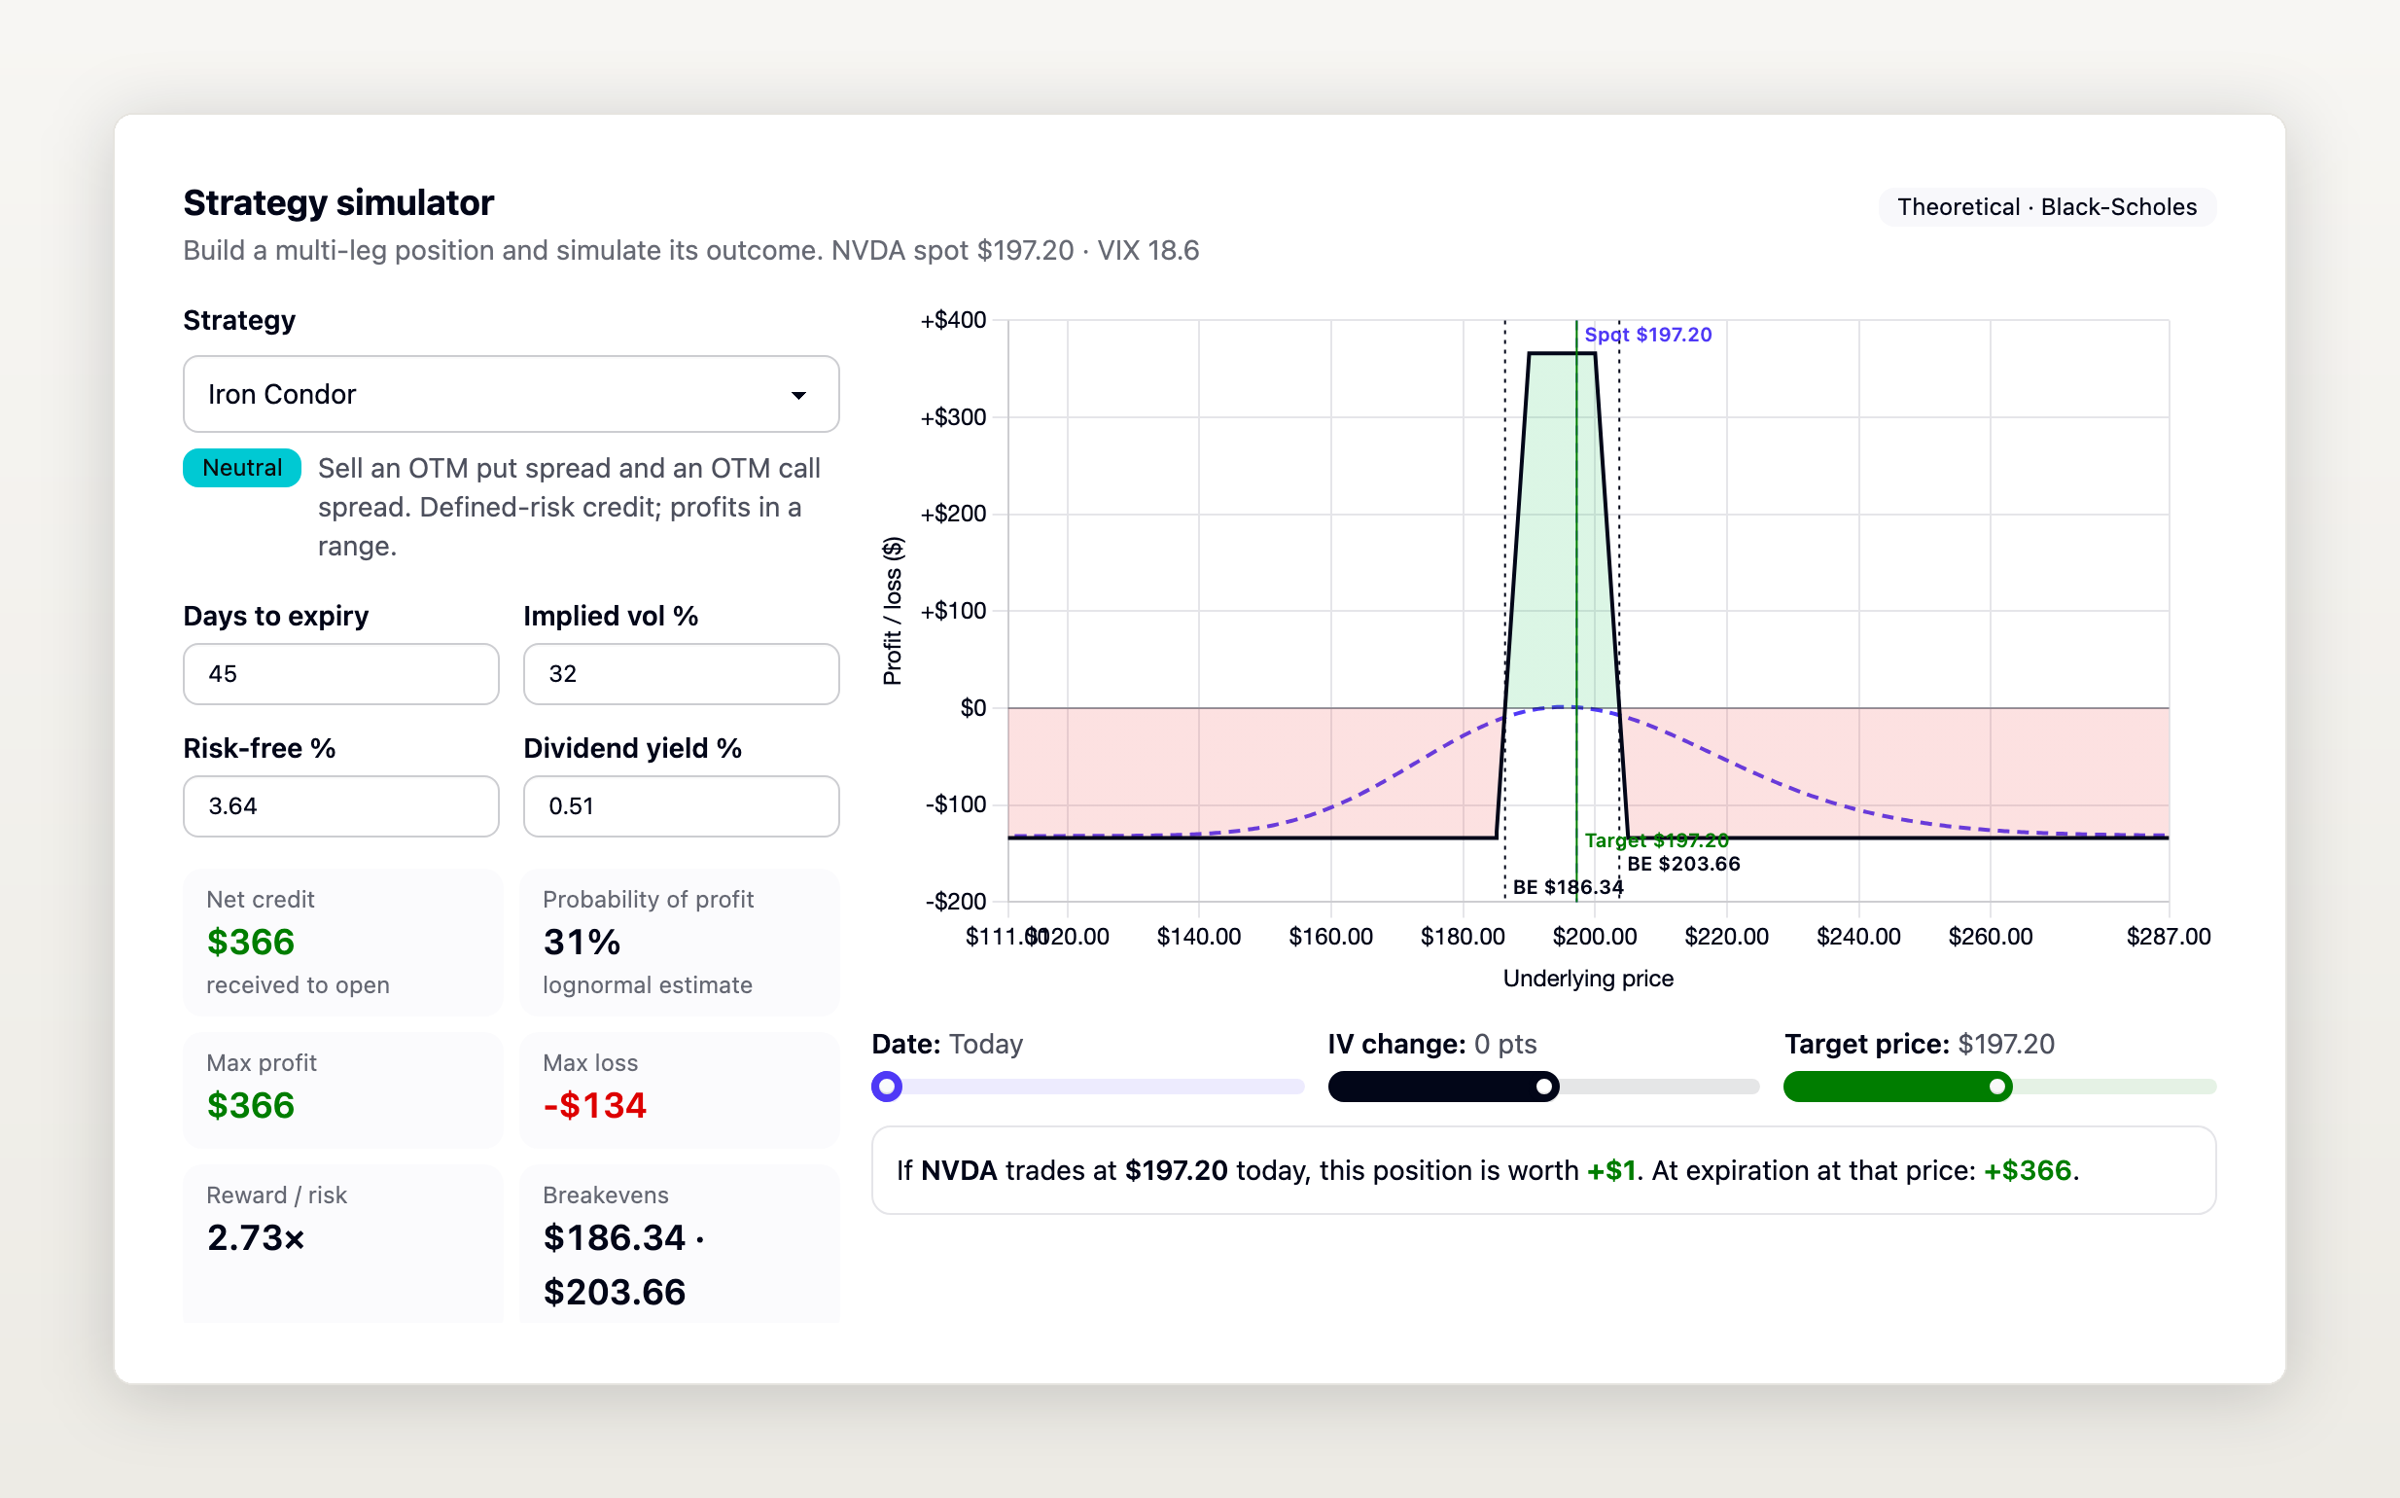2400x1498 pixels.
Task: Click the Theoretical · Black-Scholes badge
Action: pyautogui.click(x=2047, y=207)
